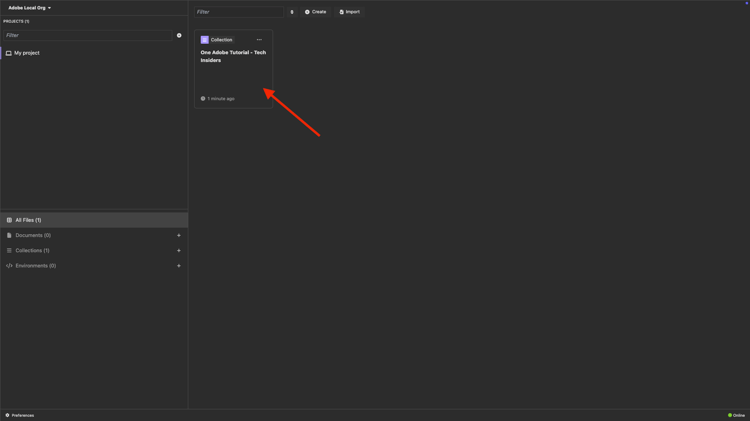Click the My project laptop icon
This screenshot has height=421, width=750.
pyautogui.click(x=9, y=53)
